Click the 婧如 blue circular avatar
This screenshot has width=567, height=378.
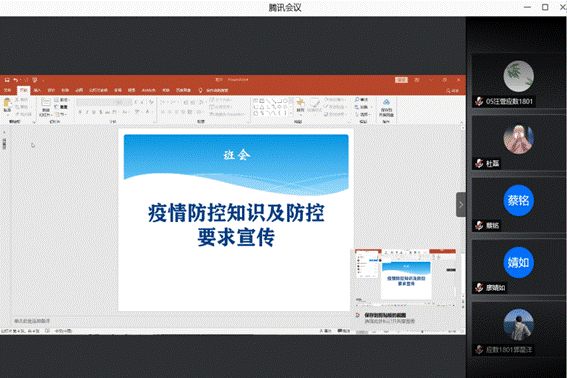519,263
